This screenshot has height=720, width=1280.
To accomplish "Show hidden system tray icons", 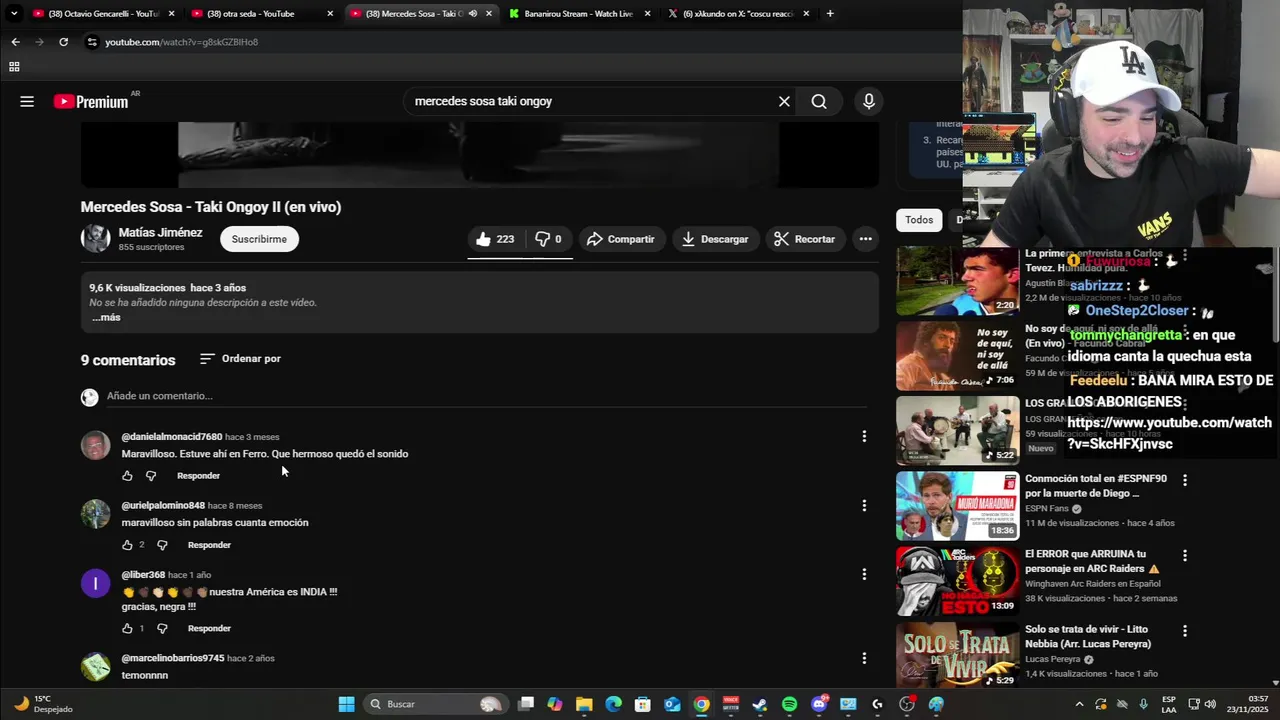I will point(1079,704).
